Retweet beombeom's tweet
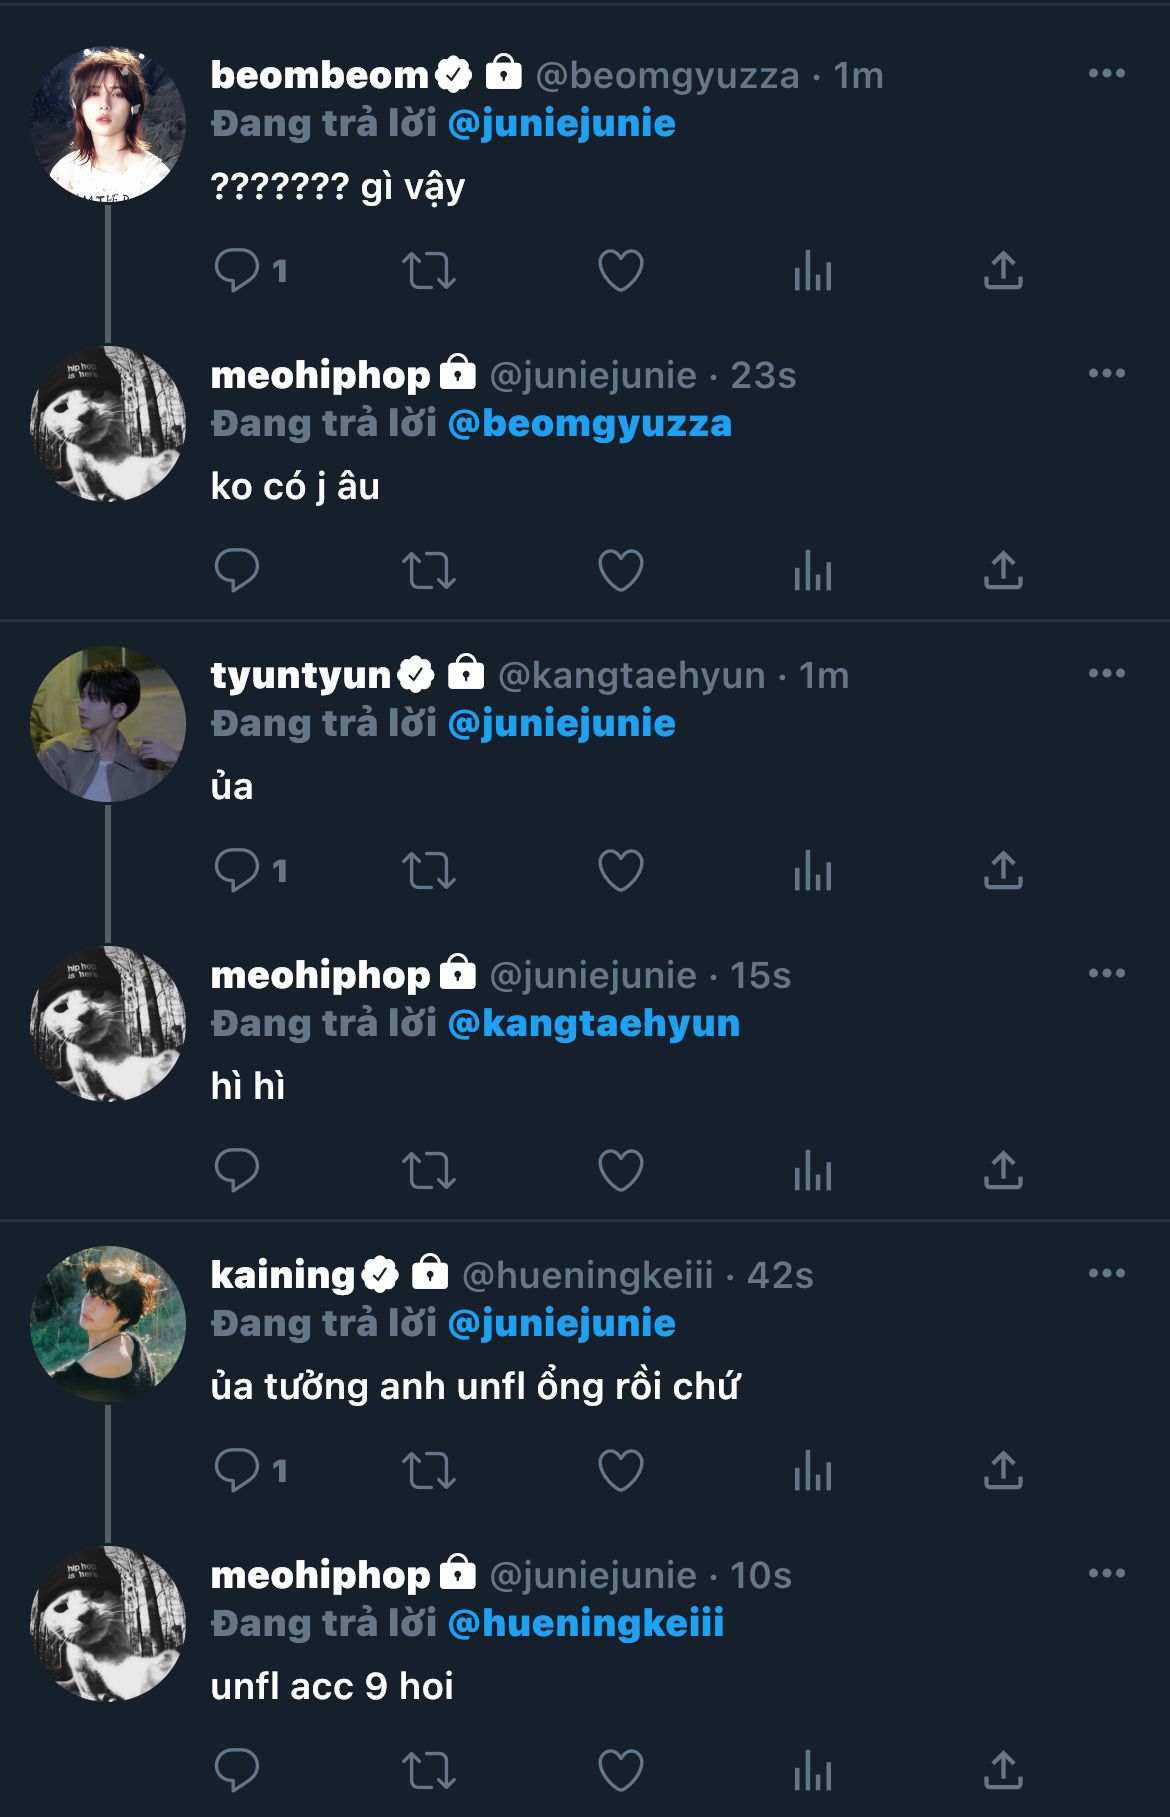 428,270
